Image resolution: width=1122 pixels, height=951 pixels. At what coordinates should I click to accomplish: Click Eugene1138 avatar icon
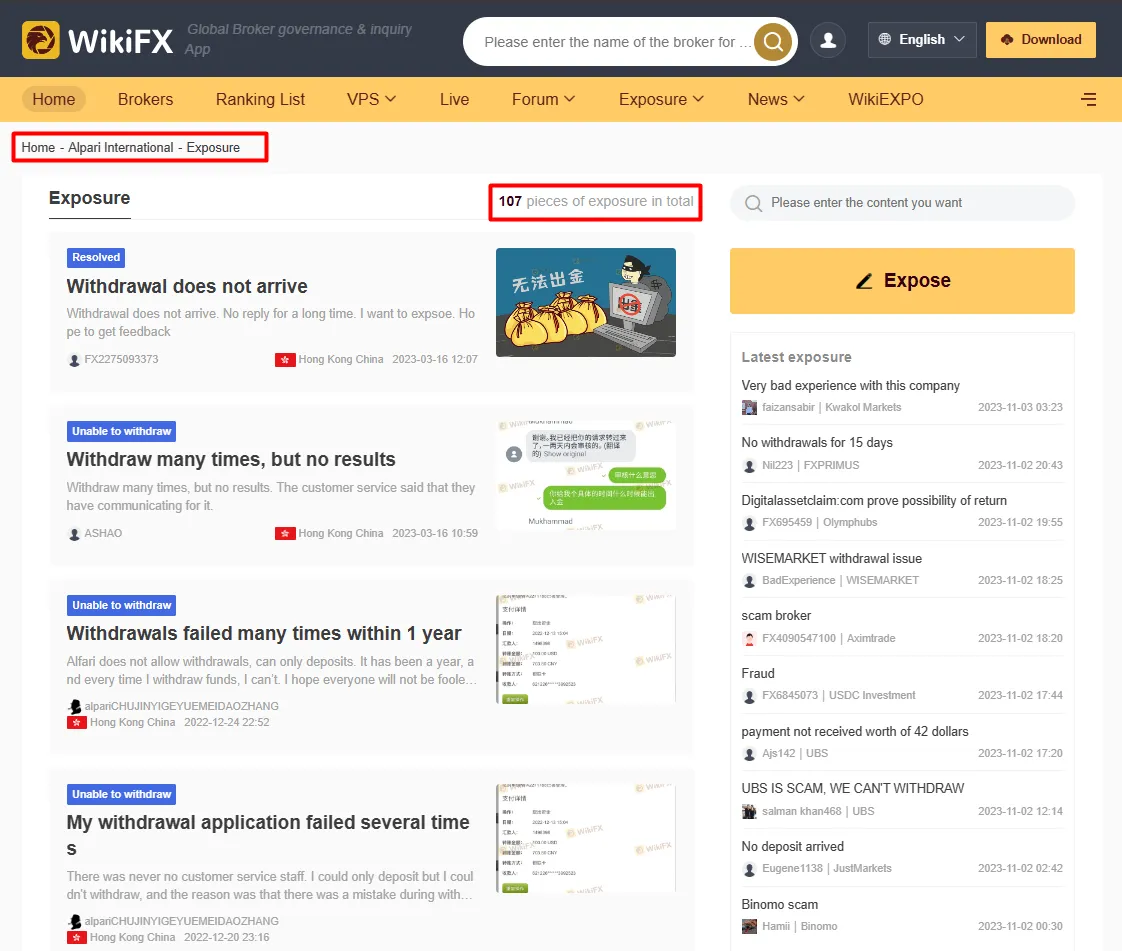[749, 869]
